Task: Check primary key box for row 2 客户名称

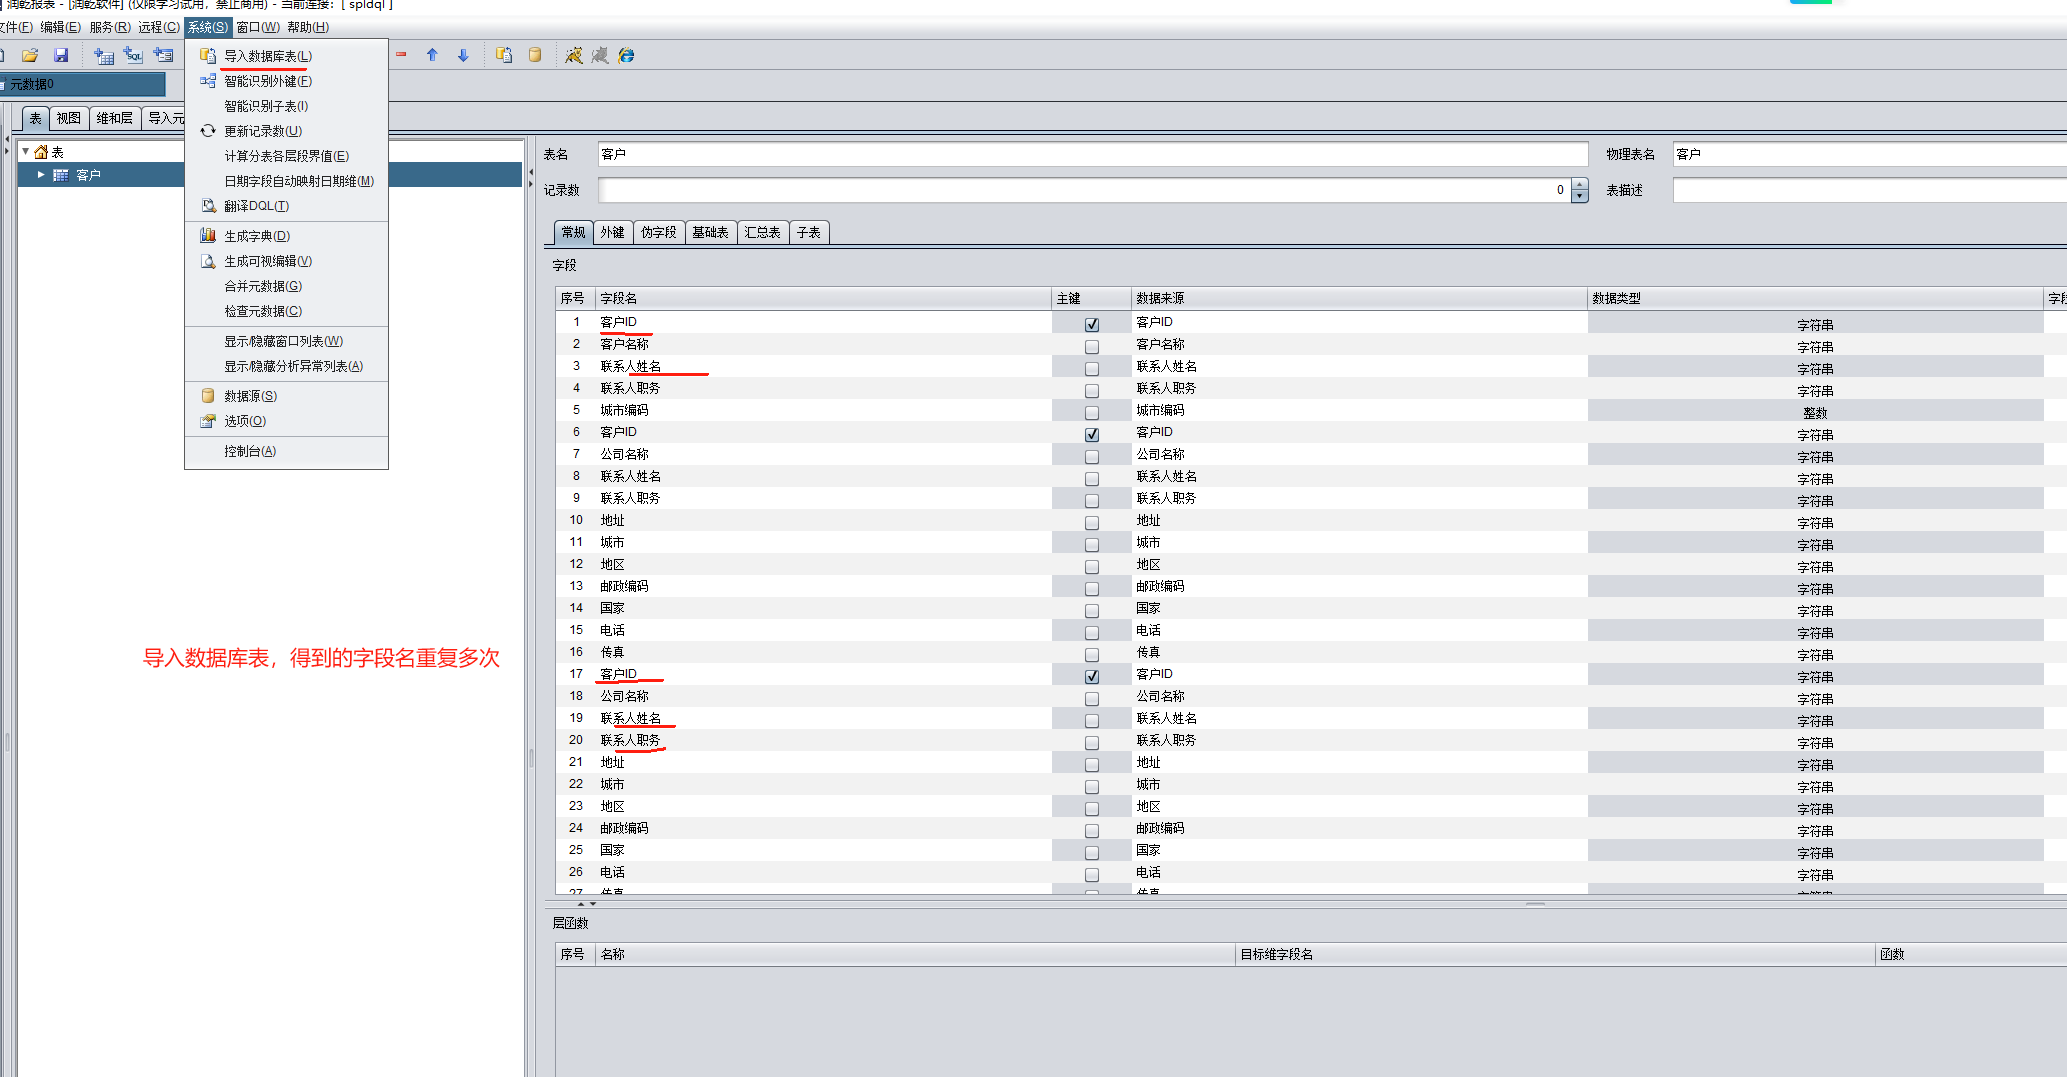Action: 1091,346
